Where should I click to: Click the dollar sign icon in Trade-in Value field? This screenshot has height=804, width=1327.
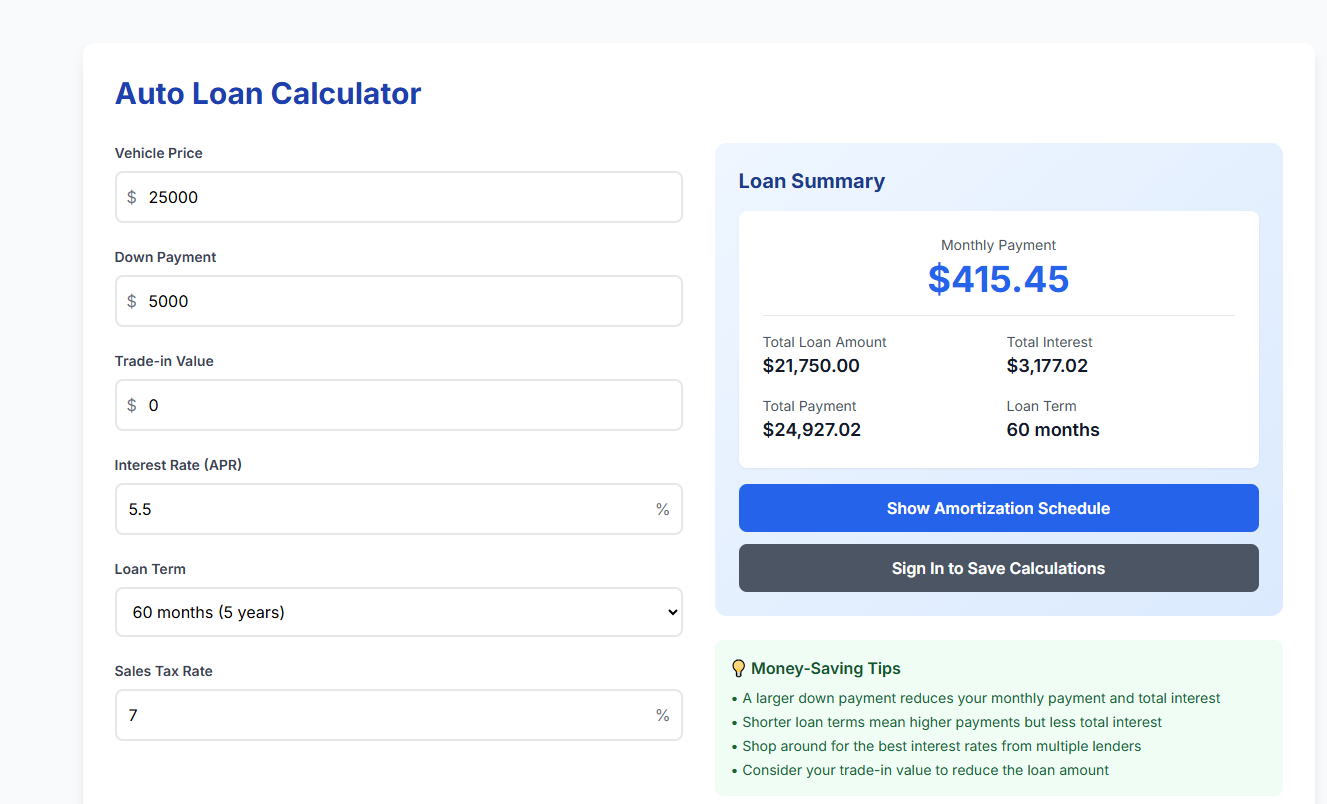[131, 405]
